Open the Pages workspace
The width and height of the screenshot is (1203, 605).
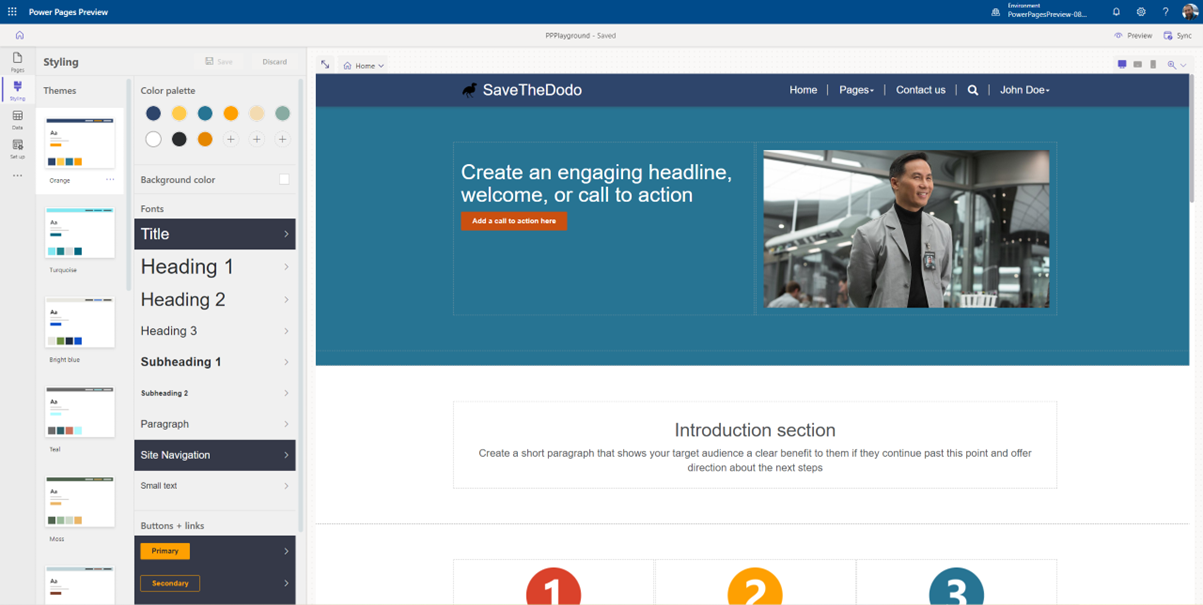pos(17,62)
